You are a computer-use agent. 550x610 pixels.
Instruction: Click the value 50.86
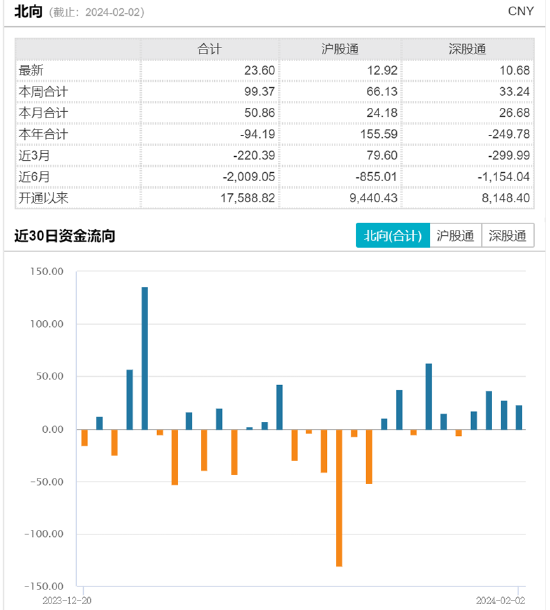259,113
